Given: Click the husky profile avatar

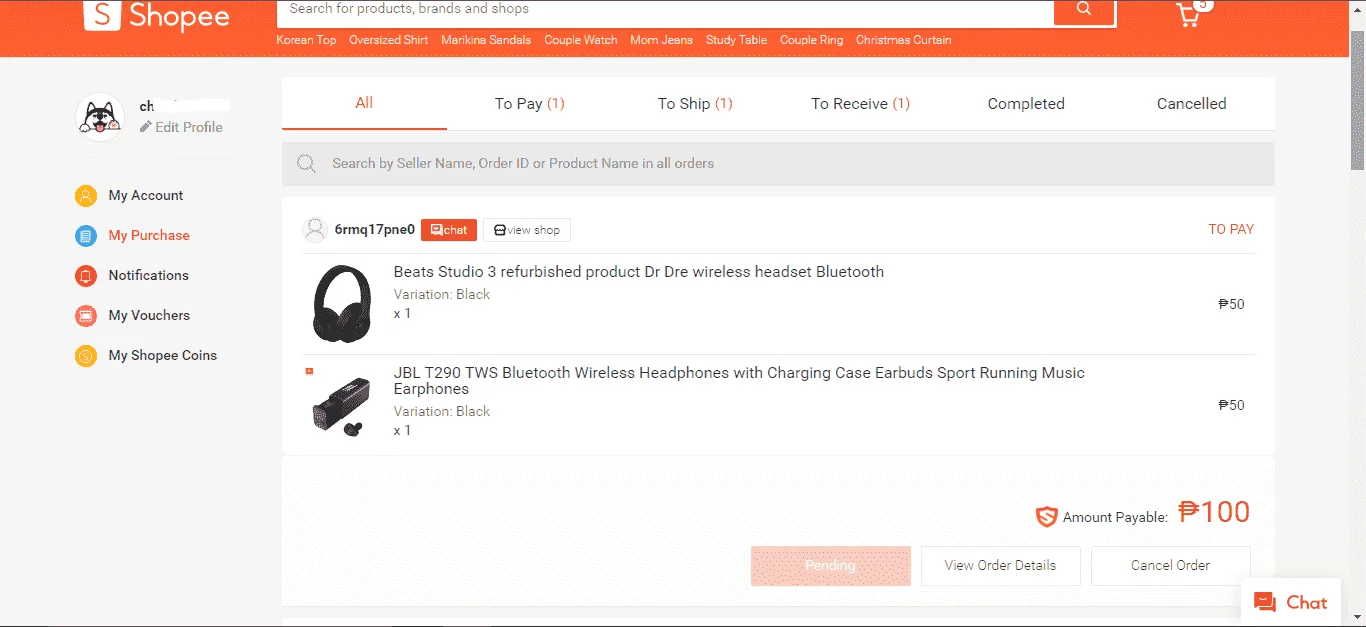Looking at the screenshot, I should tap(100, 117).
